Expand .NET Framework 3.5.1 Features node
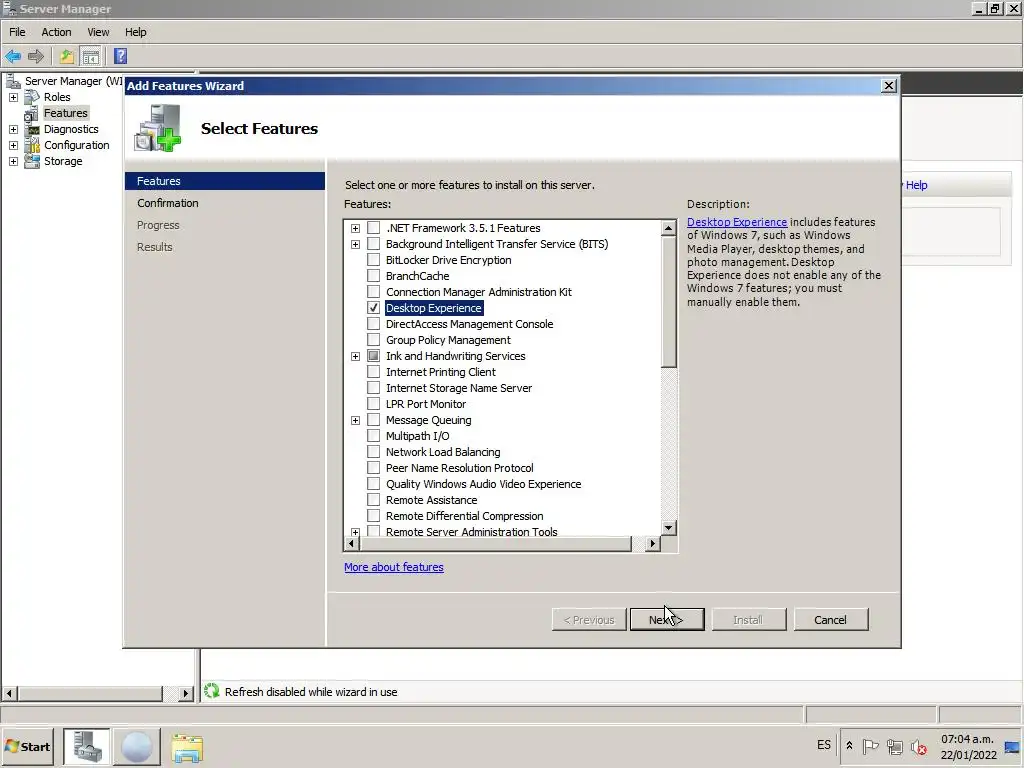 355,228
